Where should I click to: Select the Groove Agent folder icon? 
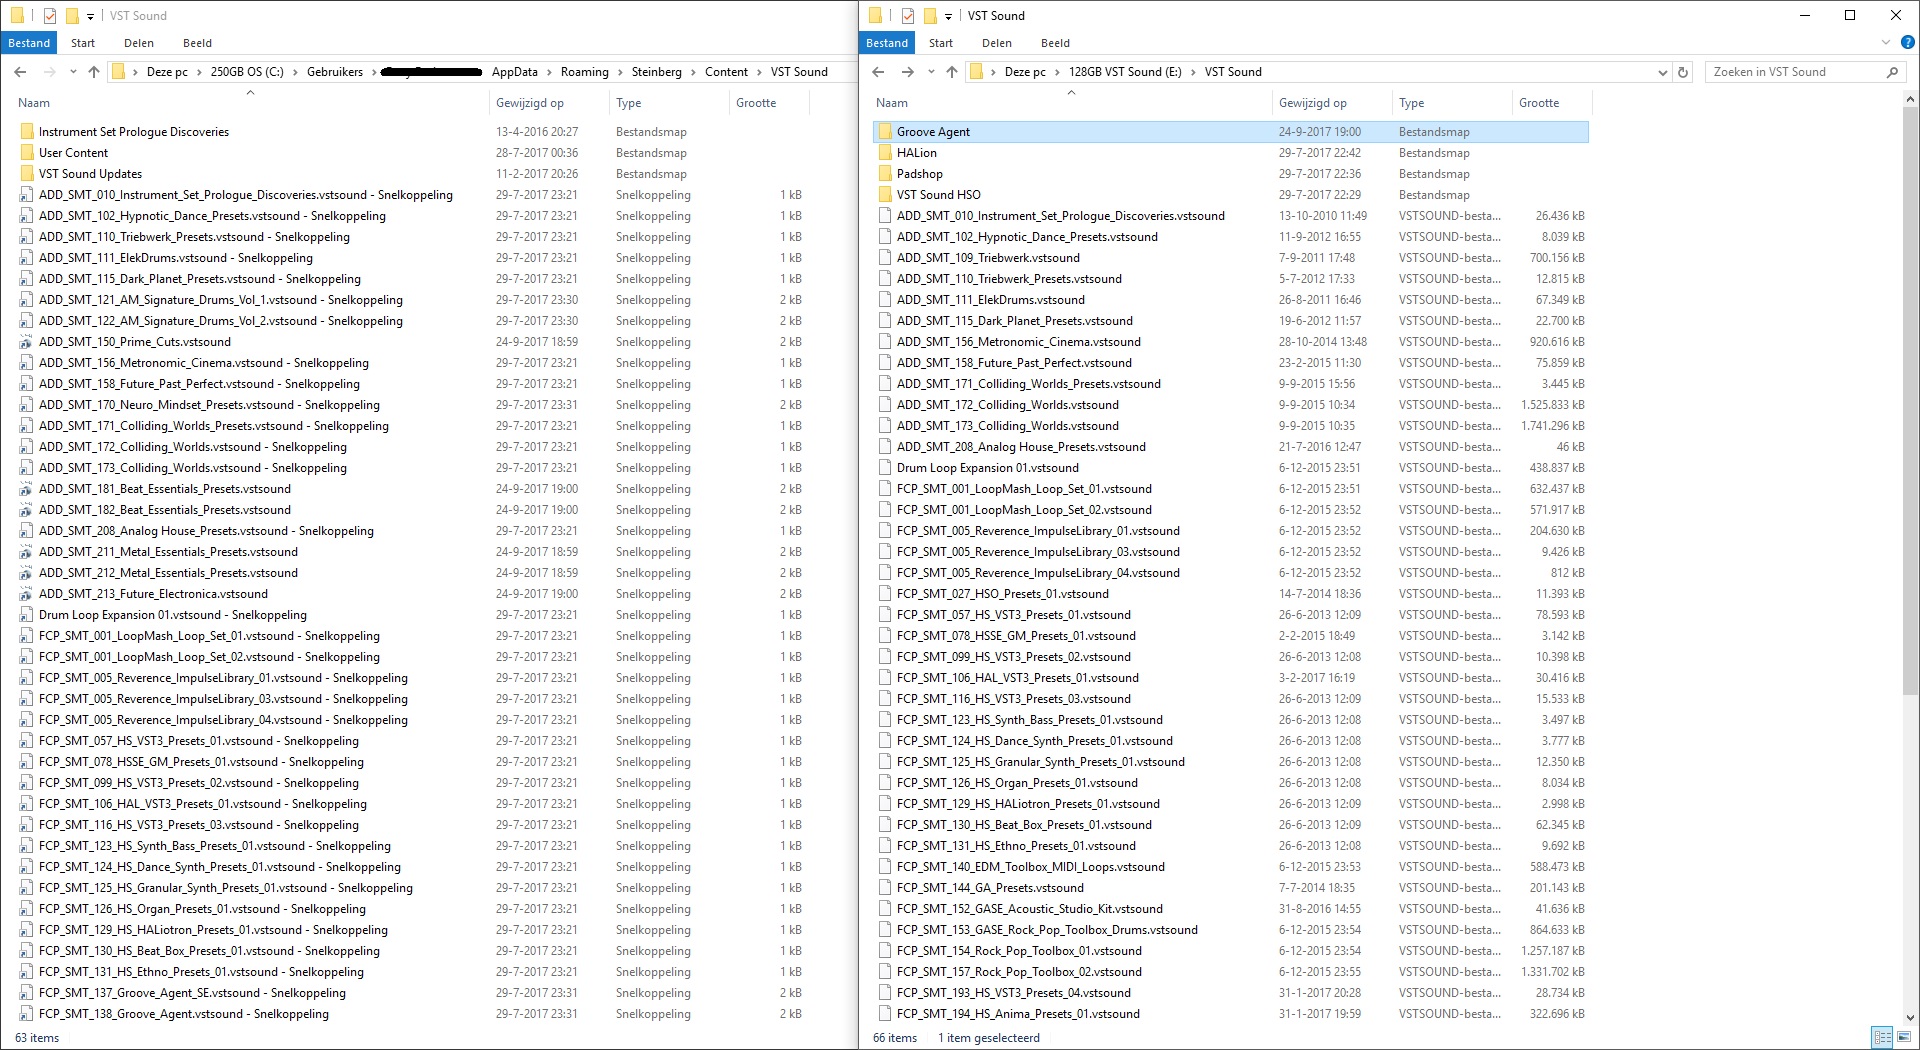(885, 132)
